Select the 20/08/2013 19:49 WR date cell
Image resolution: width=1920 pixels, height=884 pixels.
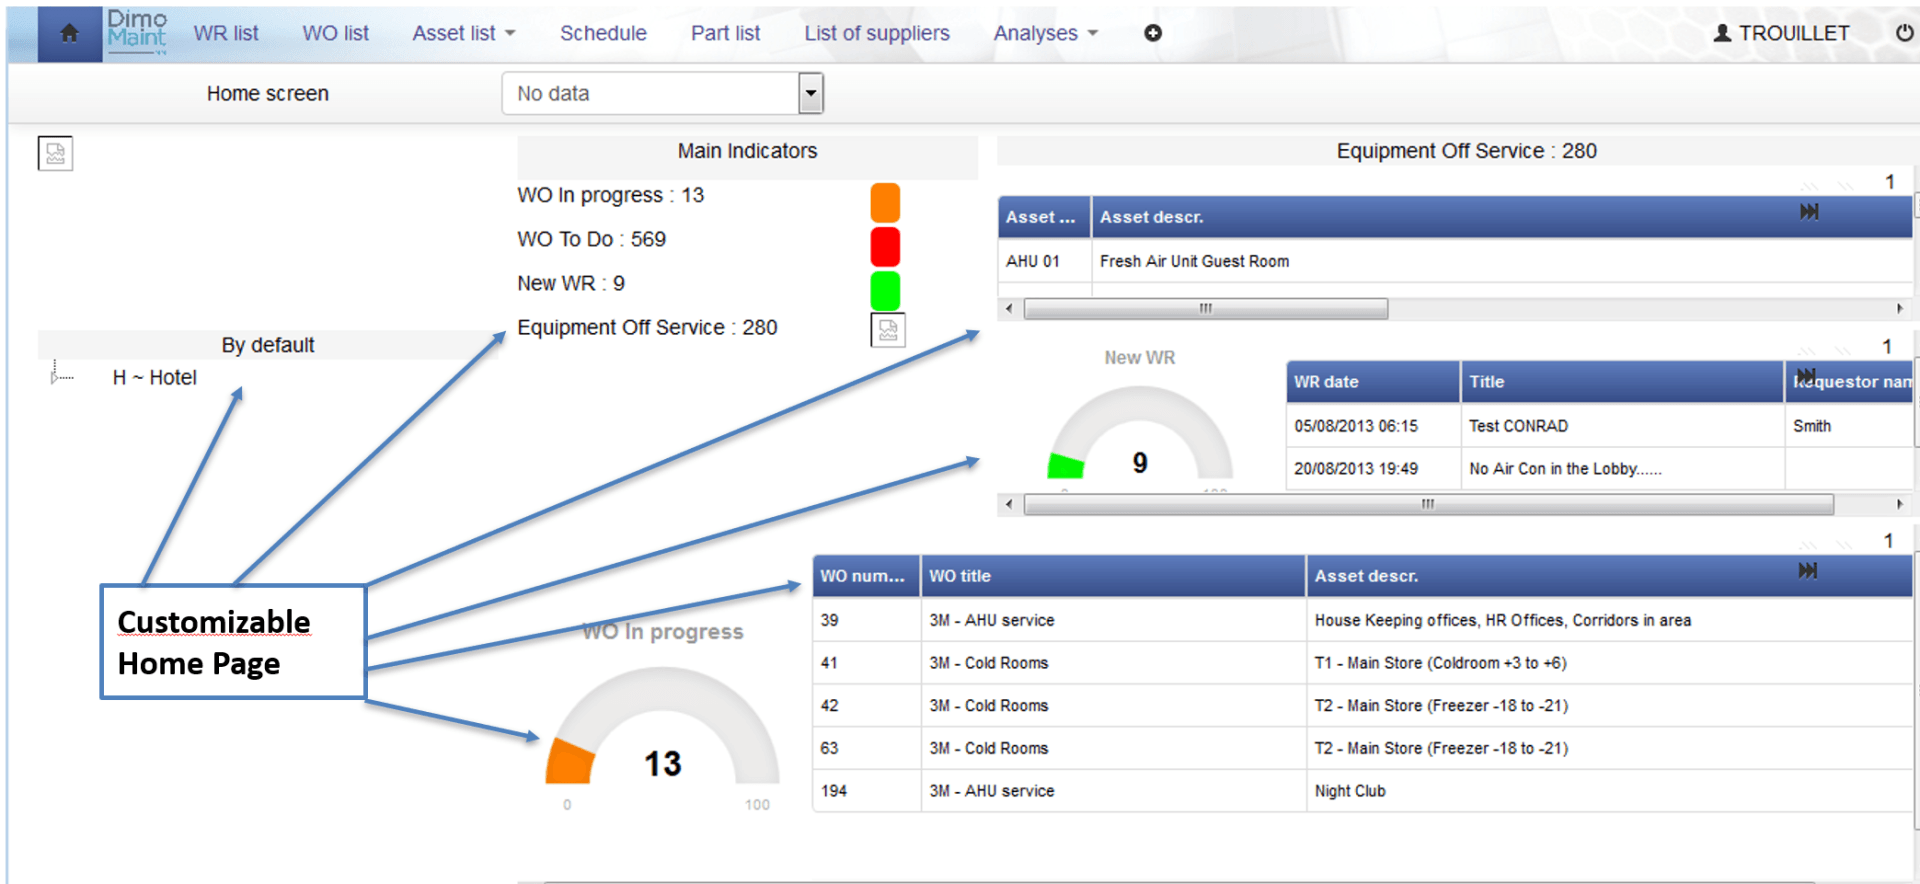click(x=1372, y=469)
